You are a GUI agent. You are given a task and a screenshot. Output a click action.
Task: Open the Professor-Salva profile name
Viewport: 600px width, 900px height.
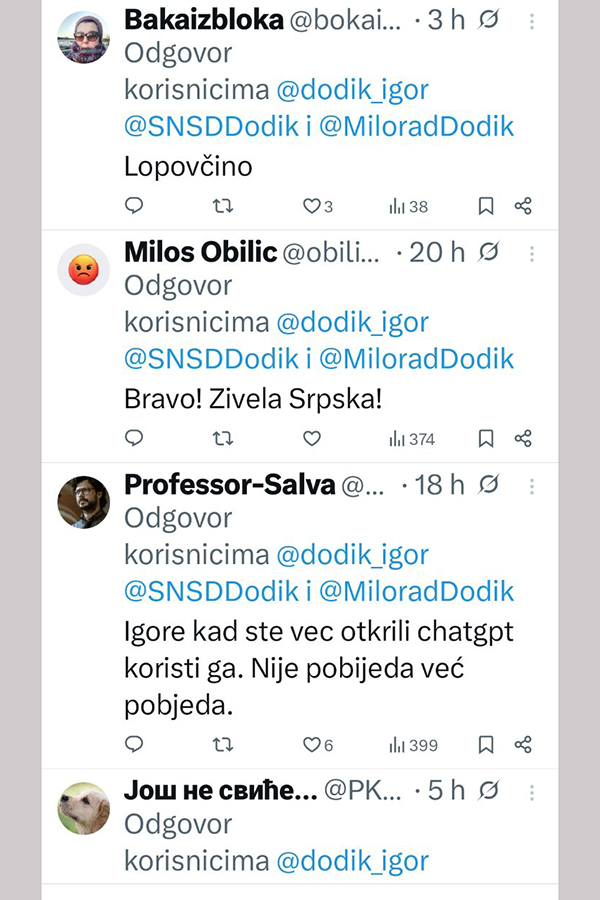pyautogui.click(x=228, y=485)
